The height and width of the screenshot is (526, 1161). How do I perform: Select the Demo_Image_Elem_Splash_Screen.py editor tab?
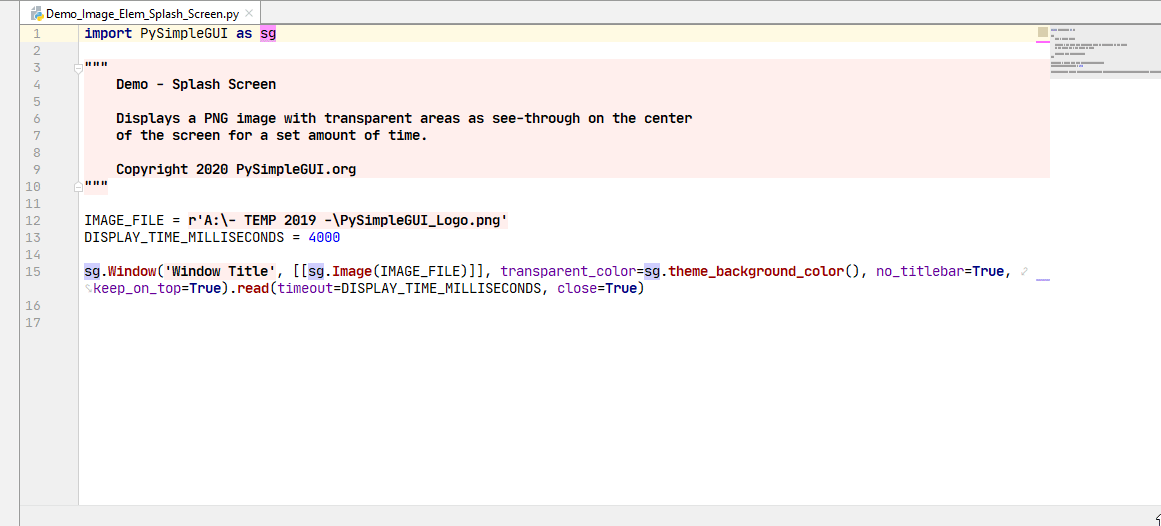tap(141, 13)
